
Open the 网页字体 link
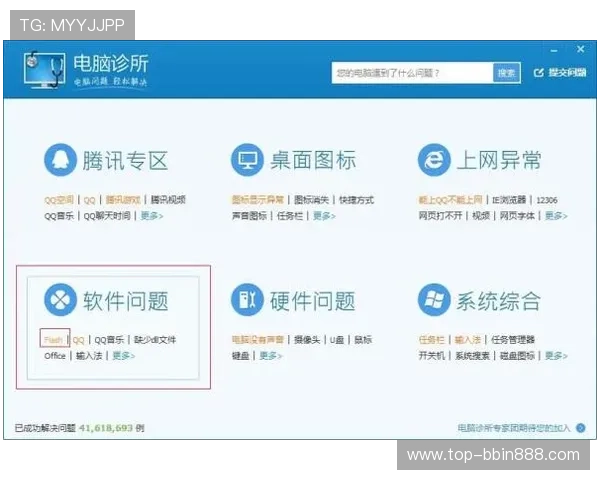point(517,216)
